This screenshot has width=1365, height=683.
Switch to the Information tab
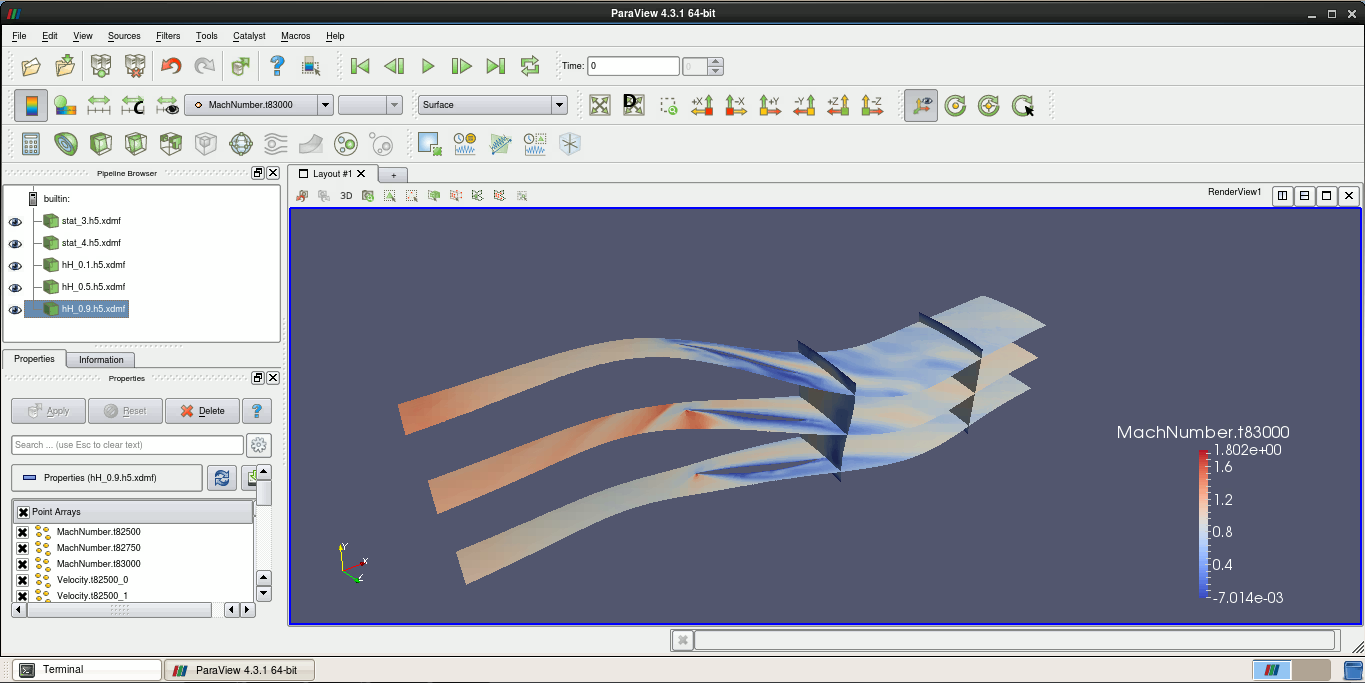pyautogui.click(x=101, y=360)
